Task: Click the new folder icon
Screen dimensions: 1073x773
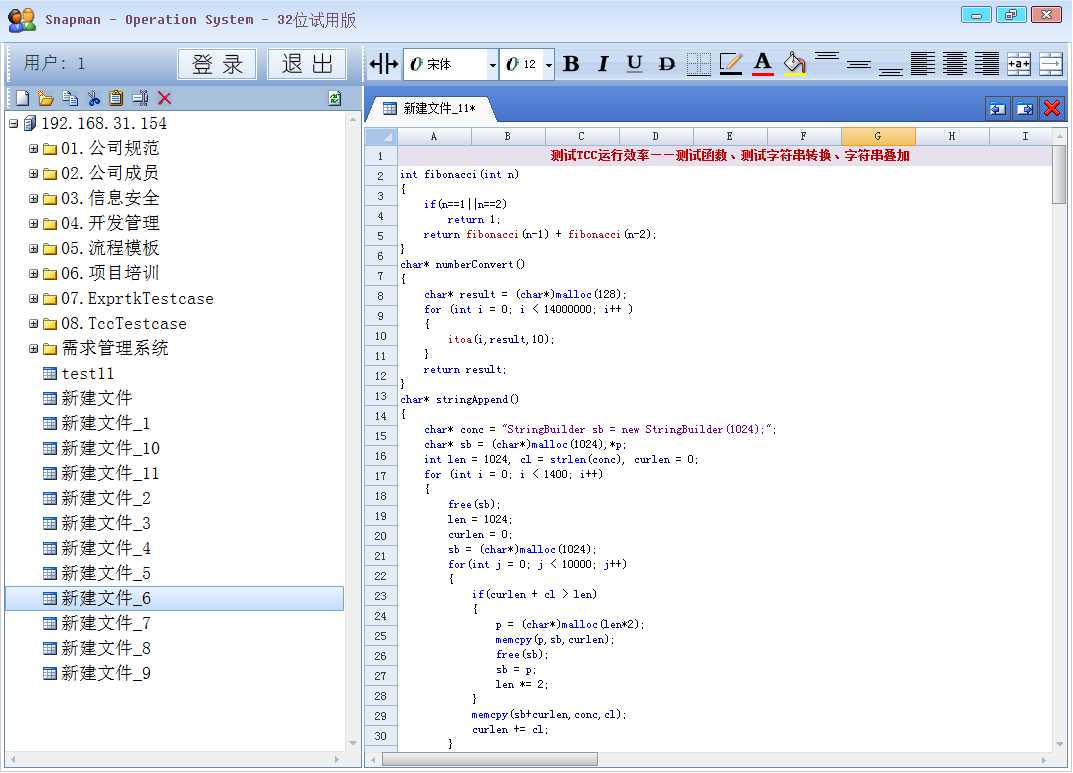Action: tap(46, 99)
